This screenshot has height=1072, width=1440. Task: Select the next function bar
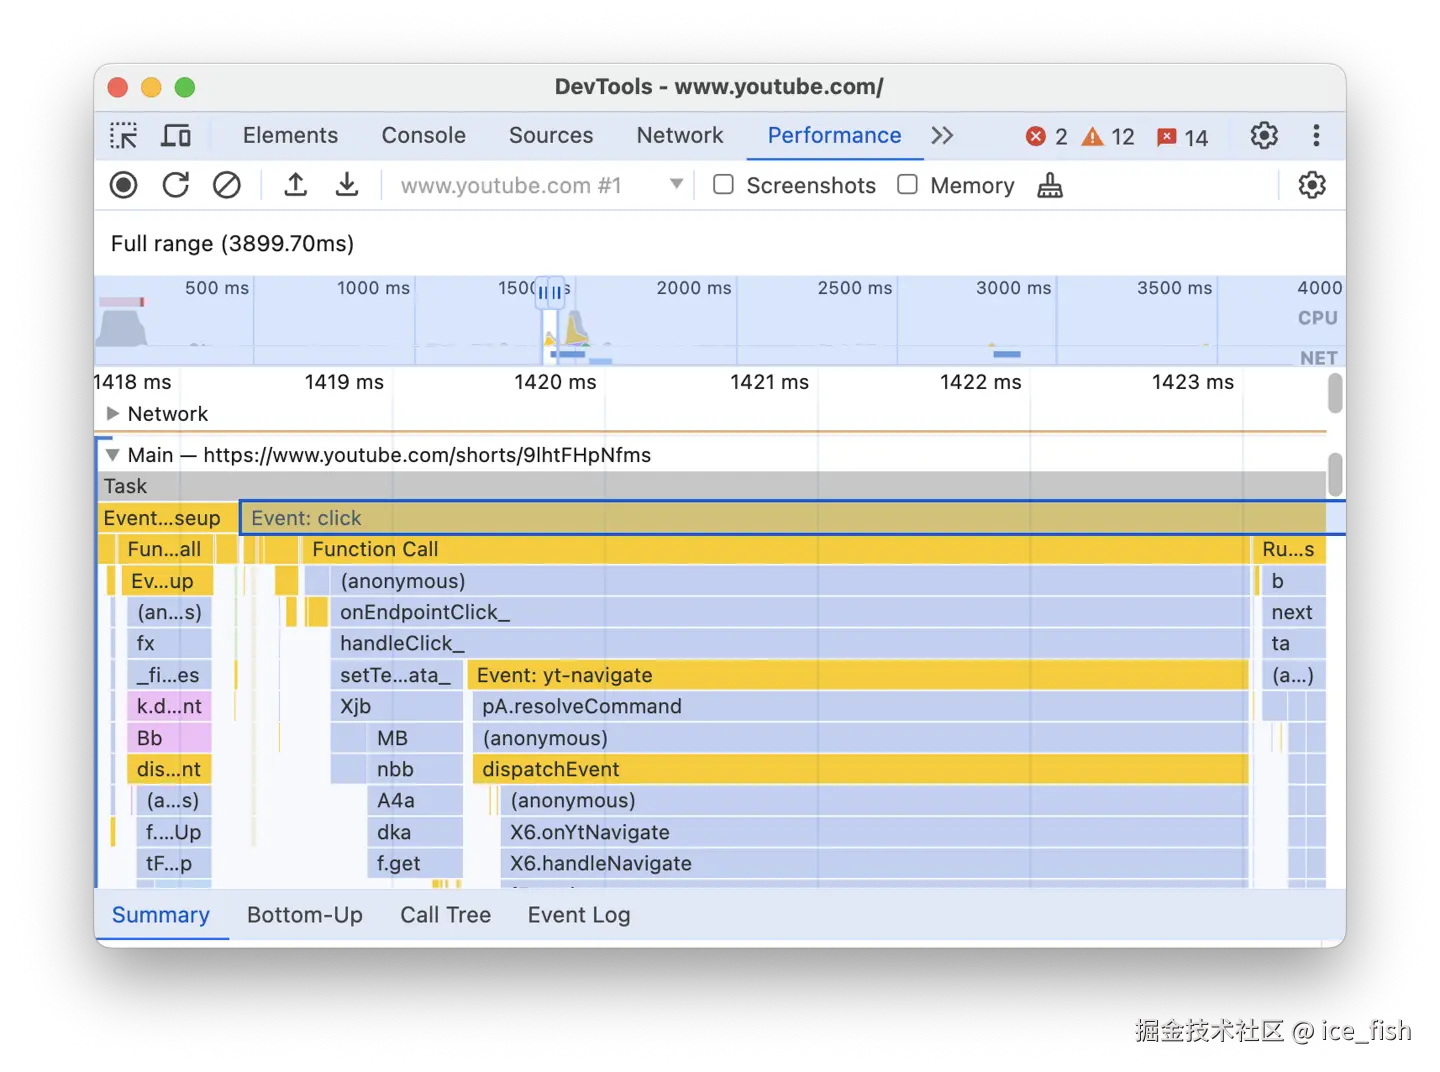[x=1293, y=612]
